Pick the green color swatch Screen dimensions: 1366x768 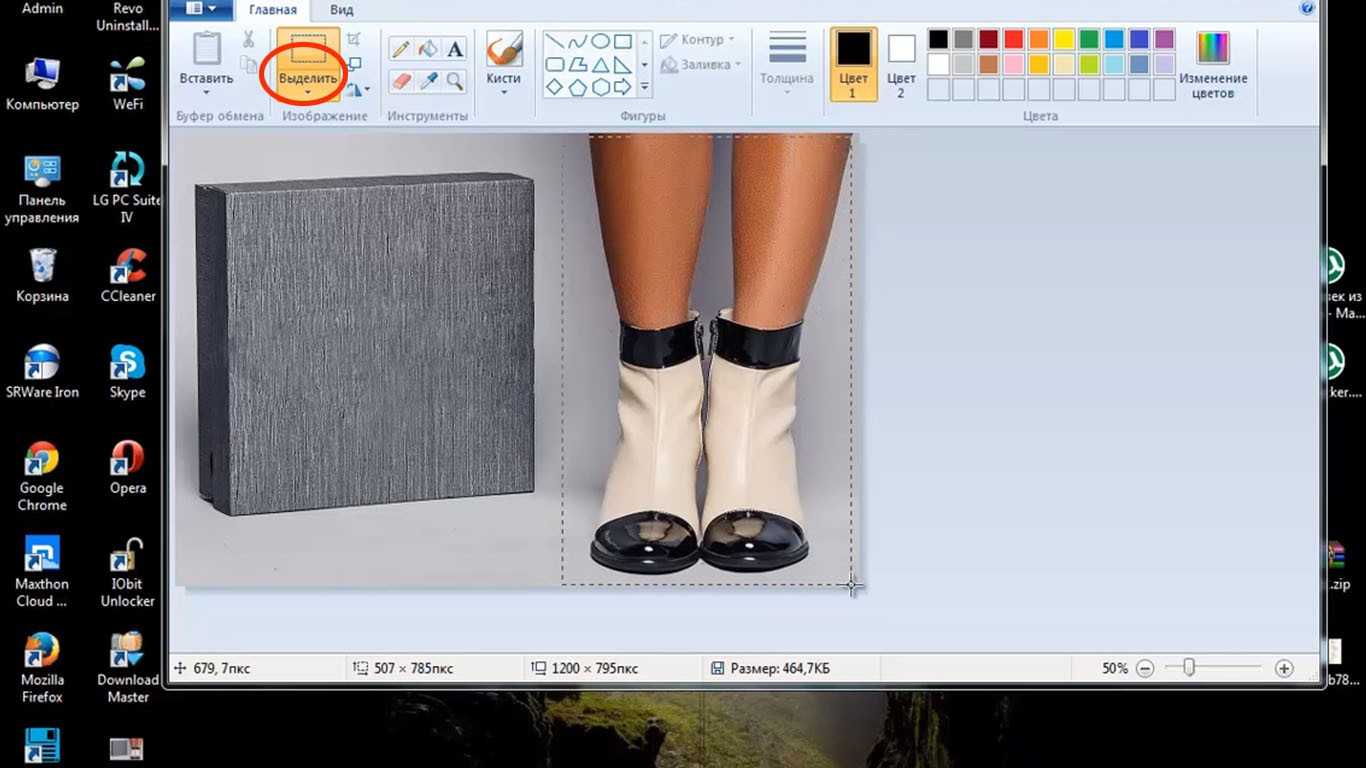point(1089,40)
